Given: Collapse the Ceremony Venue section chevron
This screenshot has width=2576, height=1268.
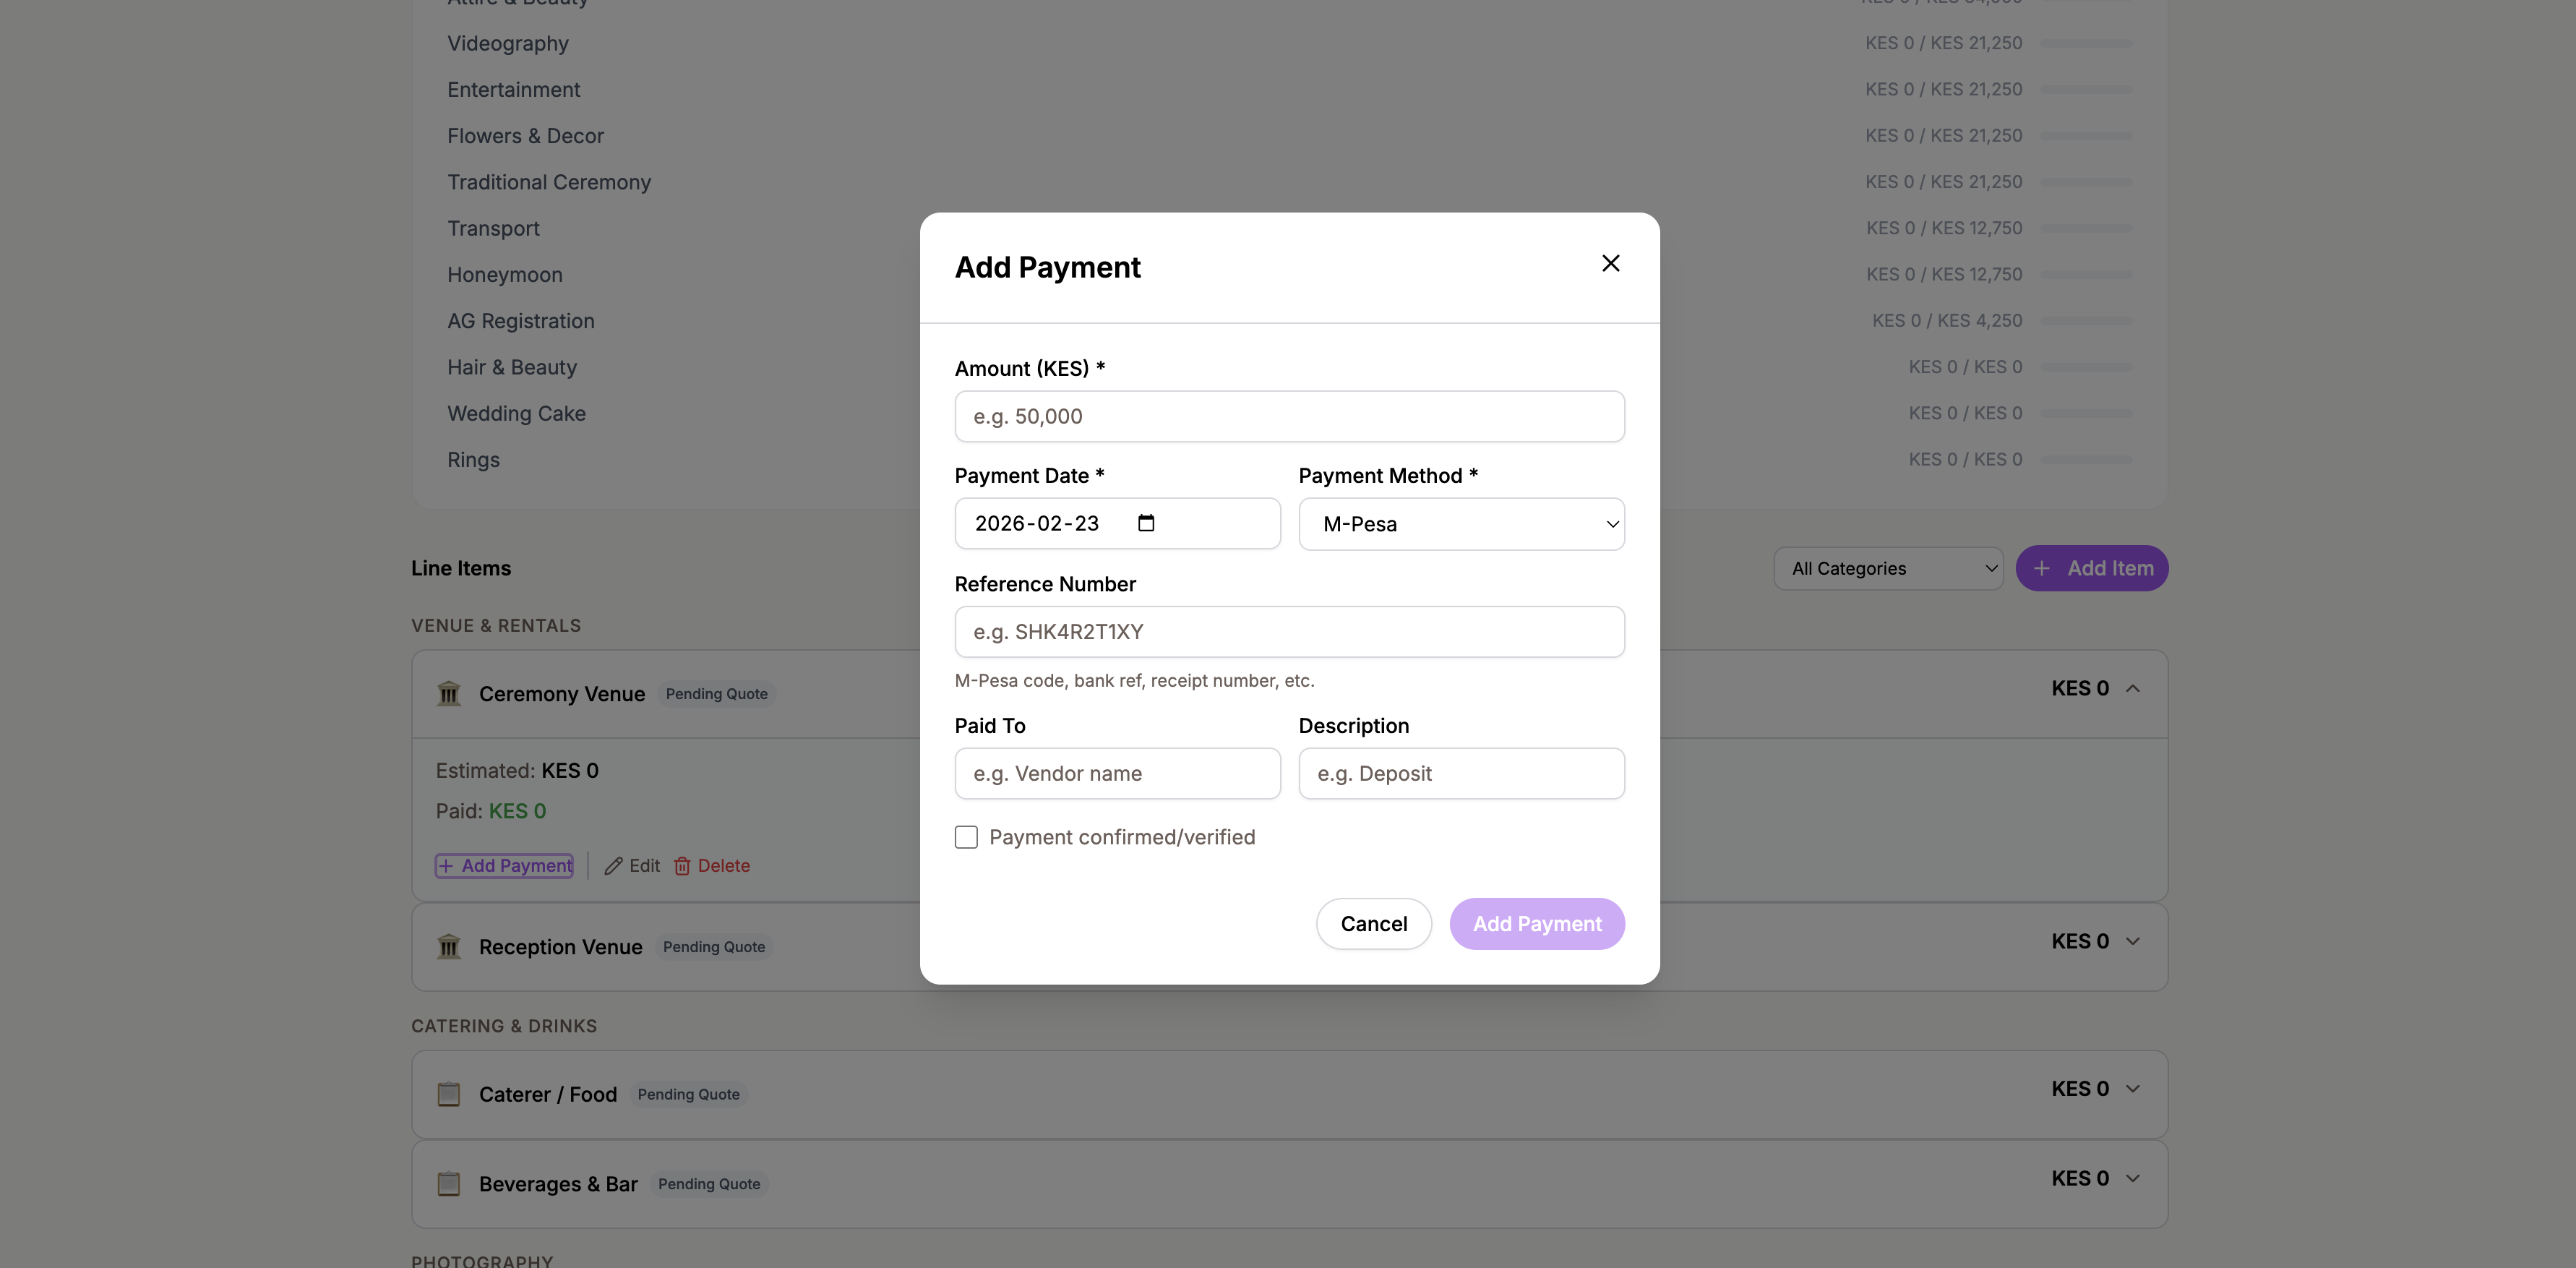Looking at the screenshot, I should [2134, 688].
